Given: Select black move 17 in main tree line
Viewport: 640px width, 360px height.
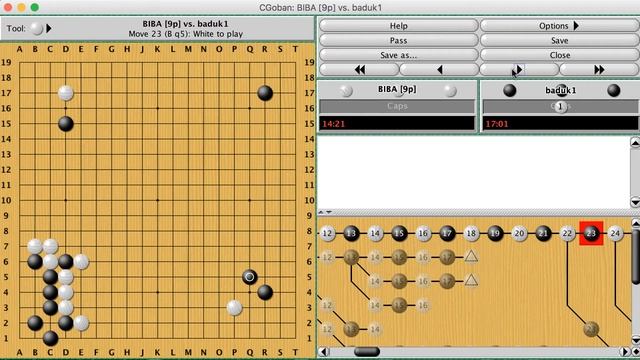Looking at the screenshot, I should (x=447, y=233).
